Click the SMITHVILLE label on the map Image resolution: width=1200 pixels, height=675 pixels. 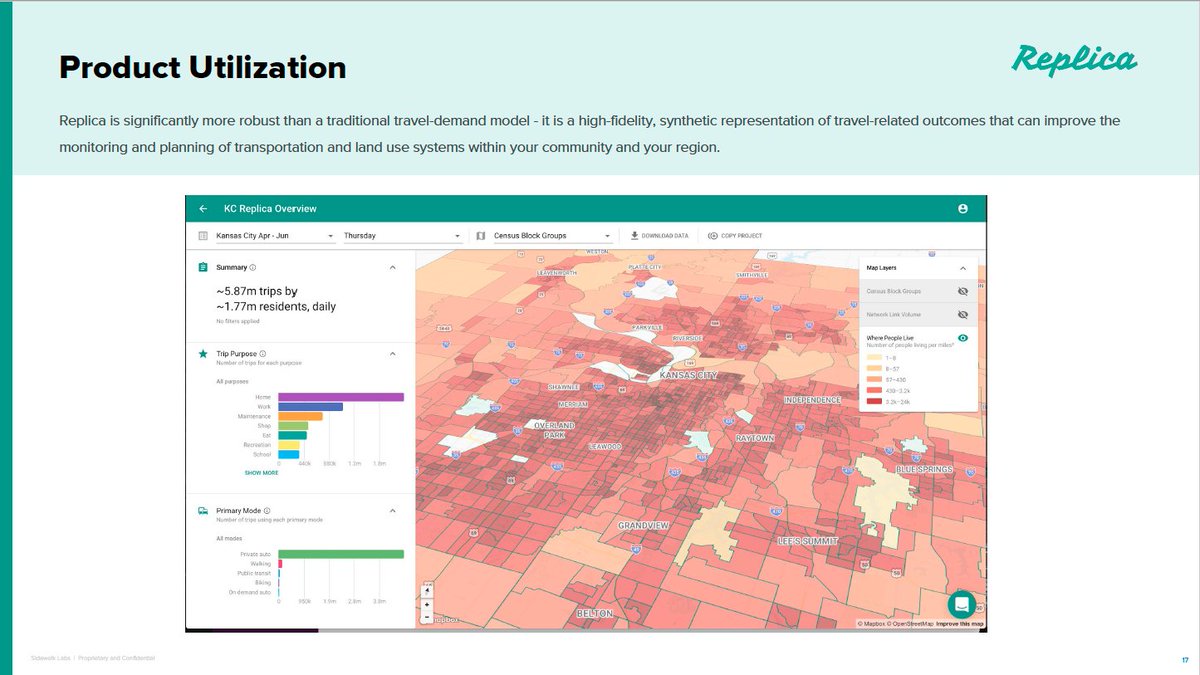(x=751, y=274)
